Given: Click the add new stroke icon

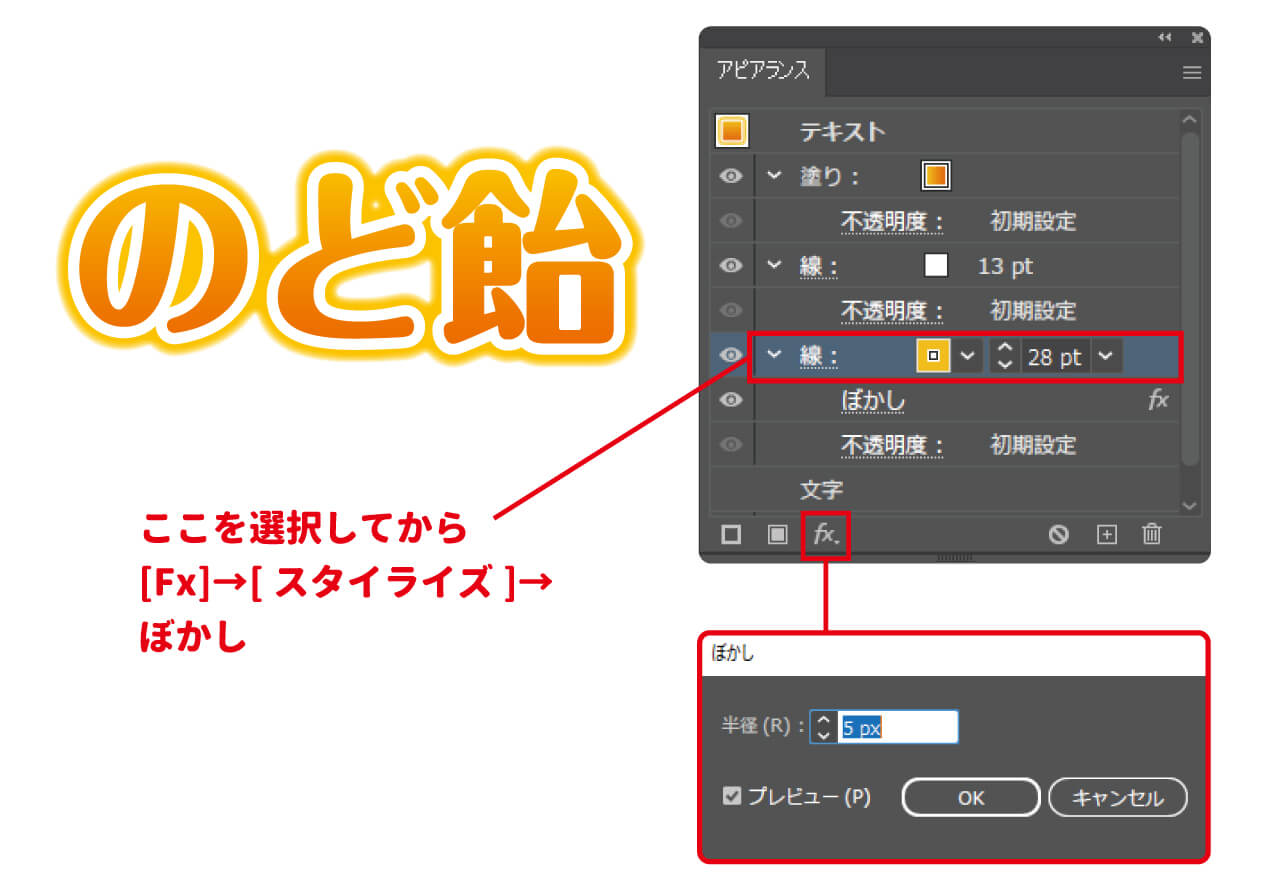Looking at the screenshot, I should (731, 535).
